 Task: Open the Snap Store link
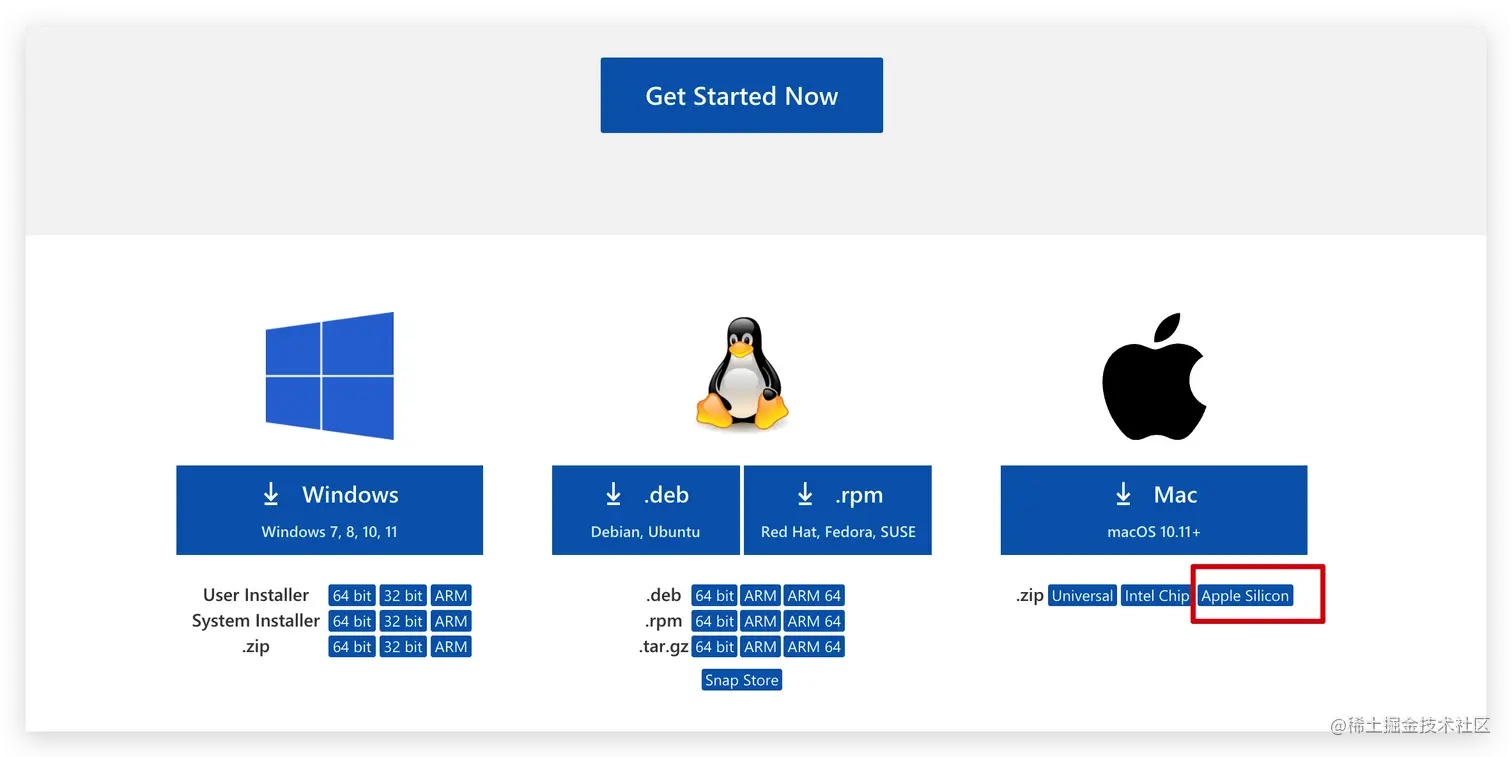pos(741,680)
